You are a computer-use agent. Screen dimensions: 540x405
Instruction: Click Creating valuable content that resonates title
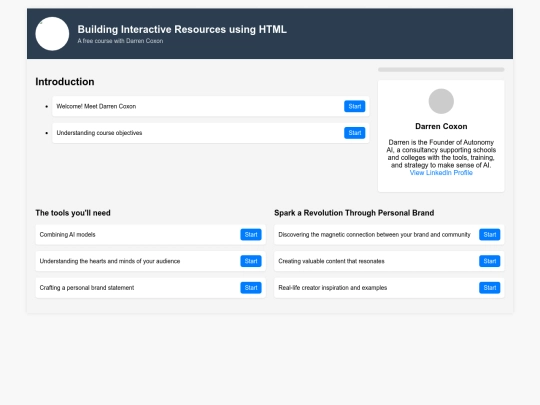[331, 261]
